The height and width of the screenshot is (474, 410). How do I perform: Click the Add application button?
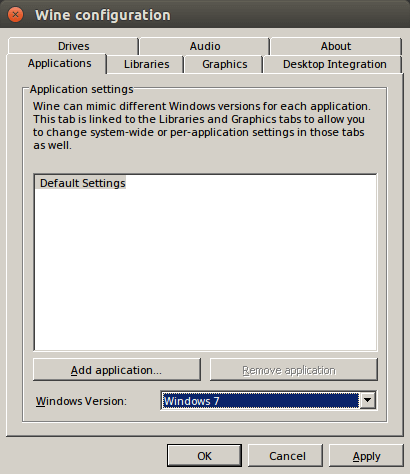pyautogui.click(x=117, y=370)
